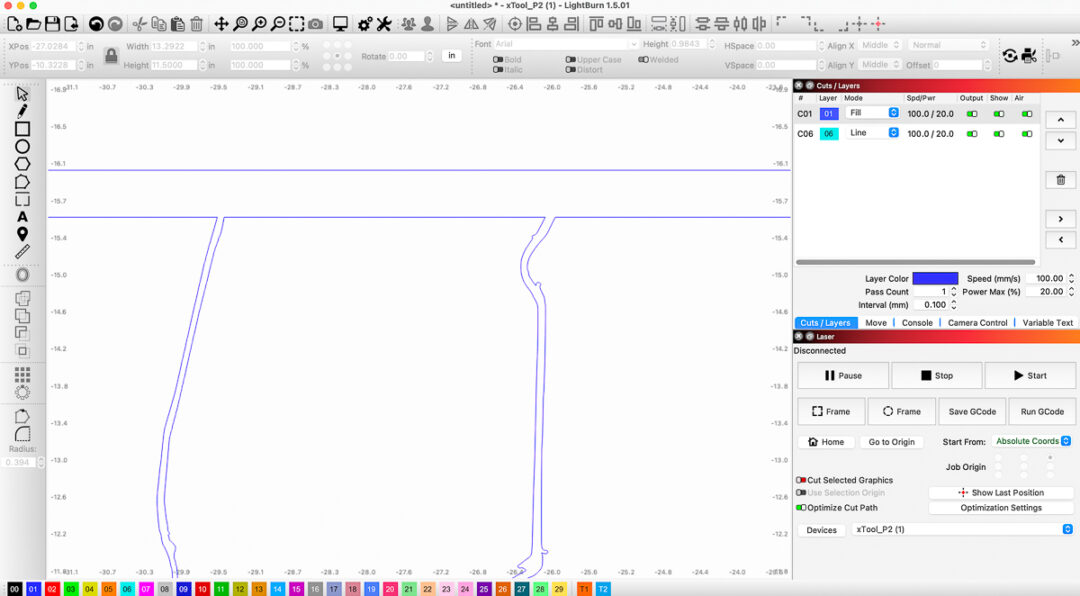The image size is (1080, 596).
Task: Enable Cut Selected Graphics switch
Action: tap(801, 480)
